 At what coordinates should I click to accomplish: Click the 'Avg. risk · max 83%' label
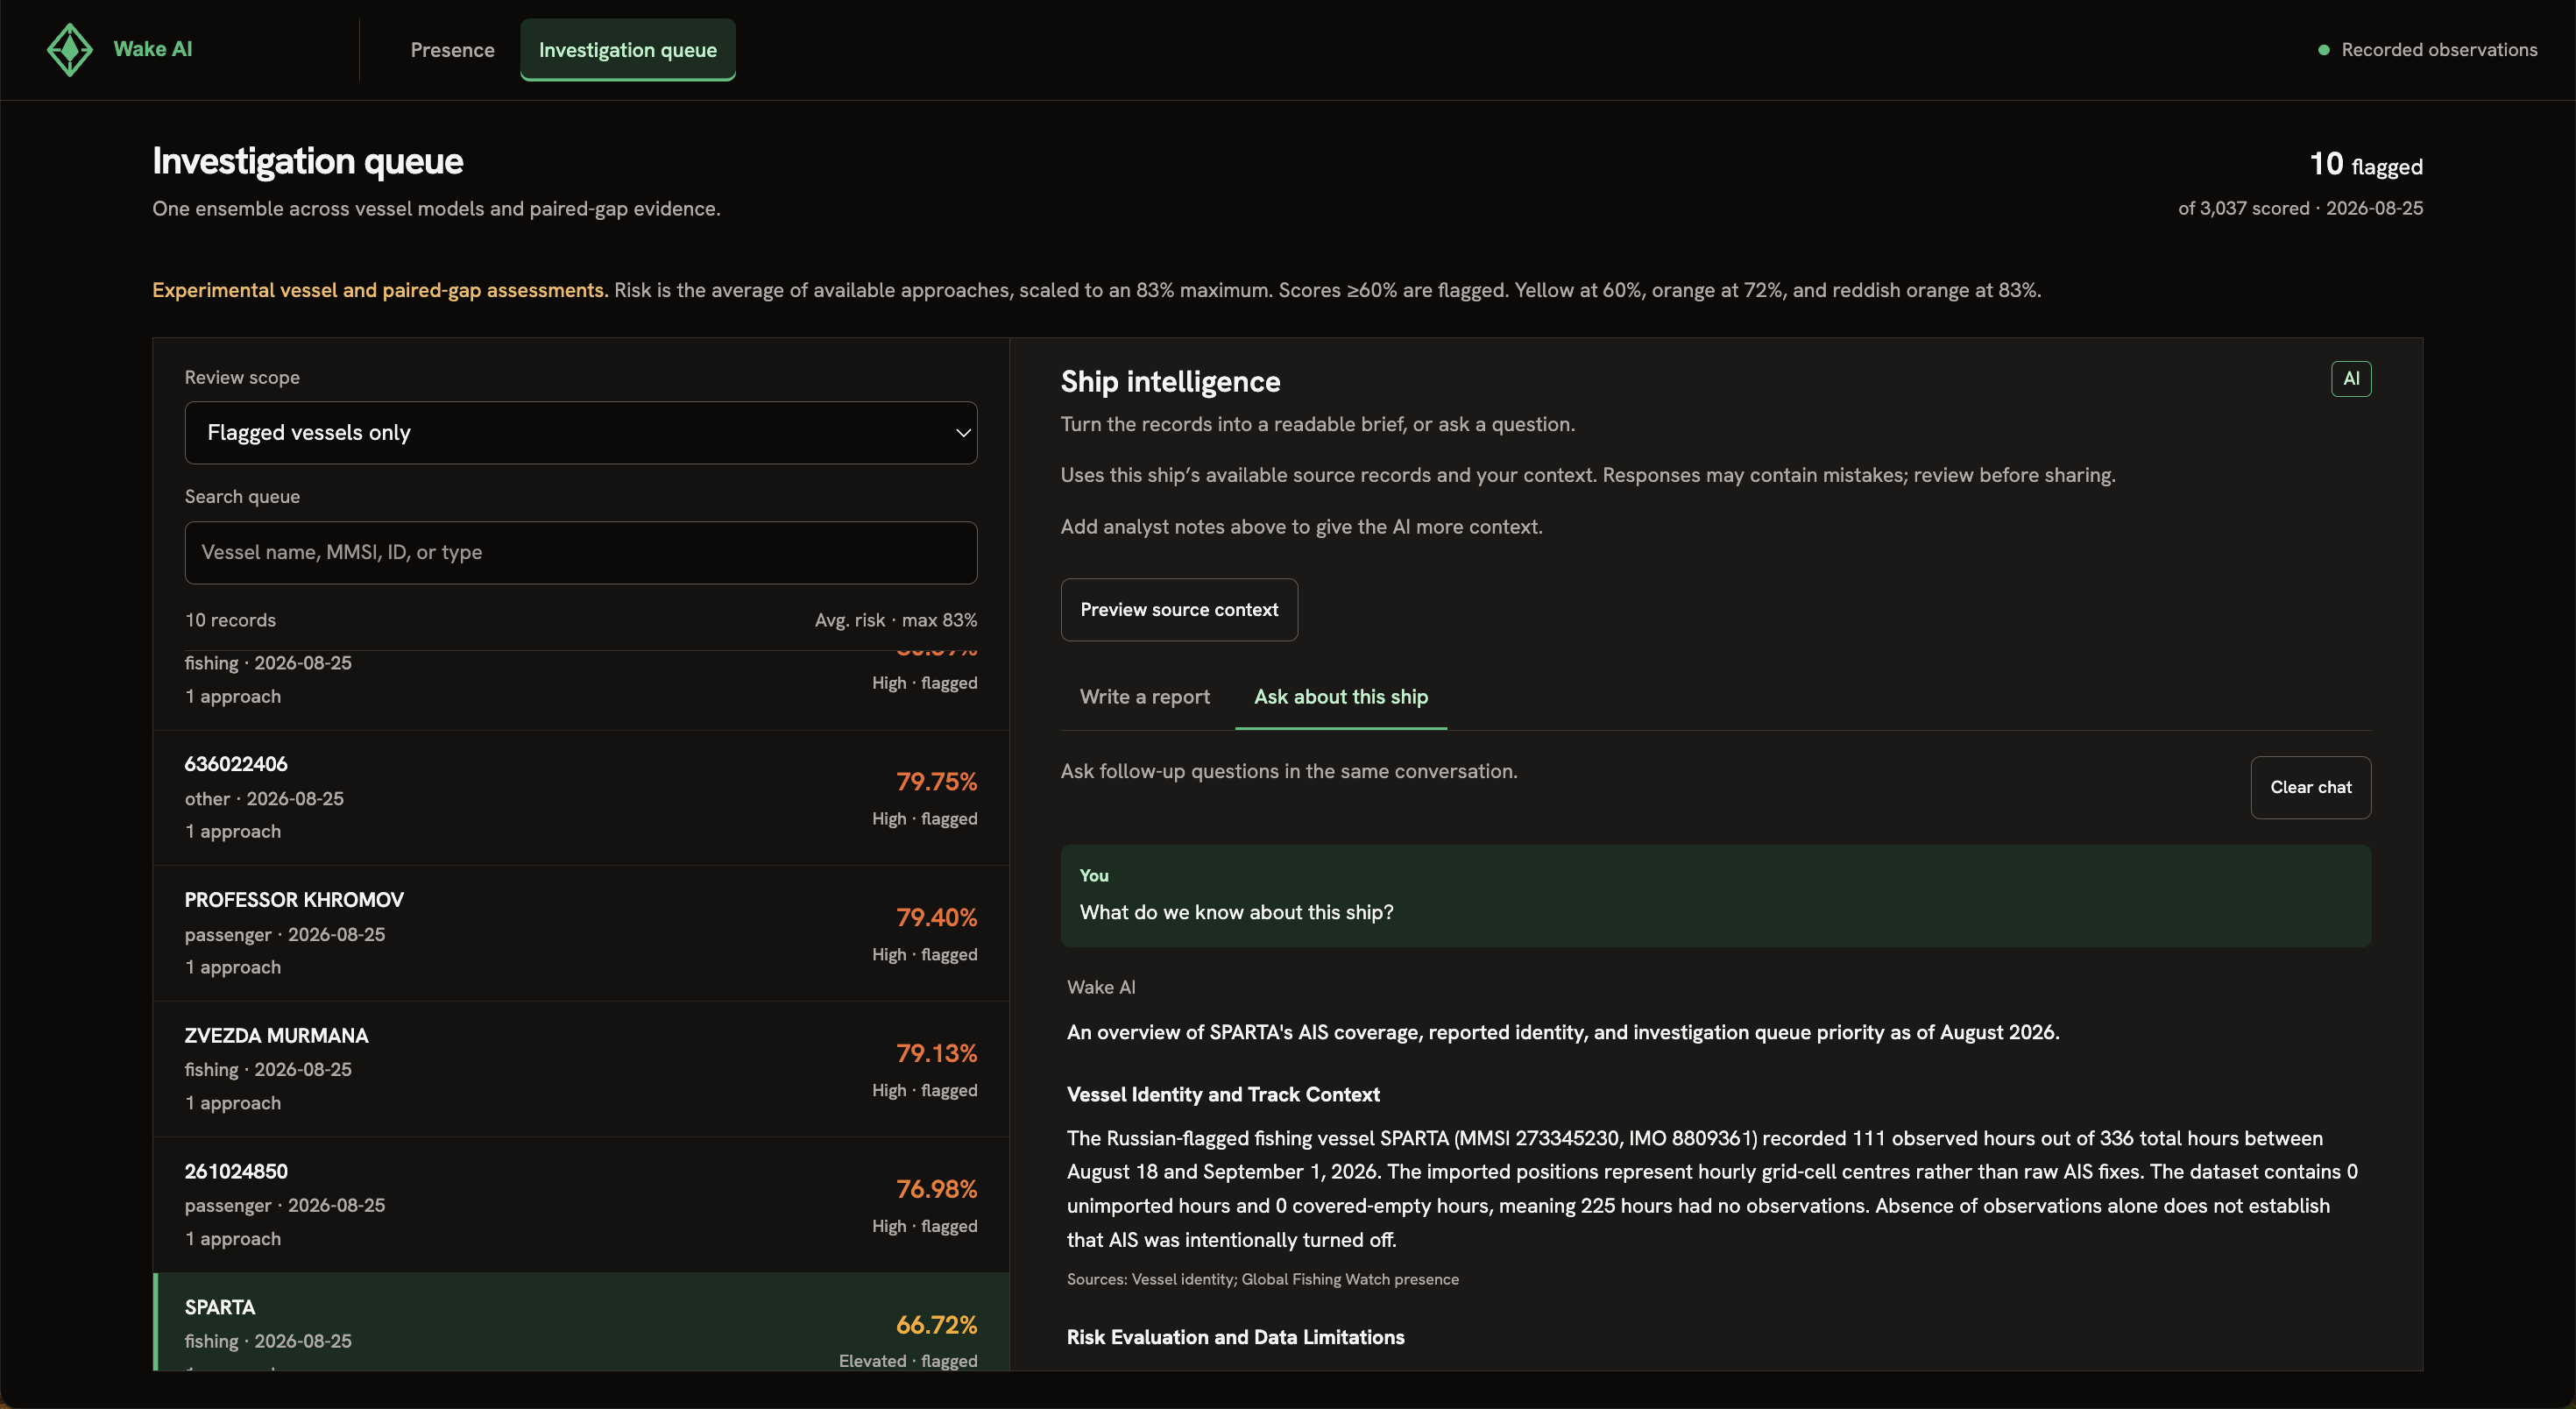pyautogui.click(x=895, y=620)
